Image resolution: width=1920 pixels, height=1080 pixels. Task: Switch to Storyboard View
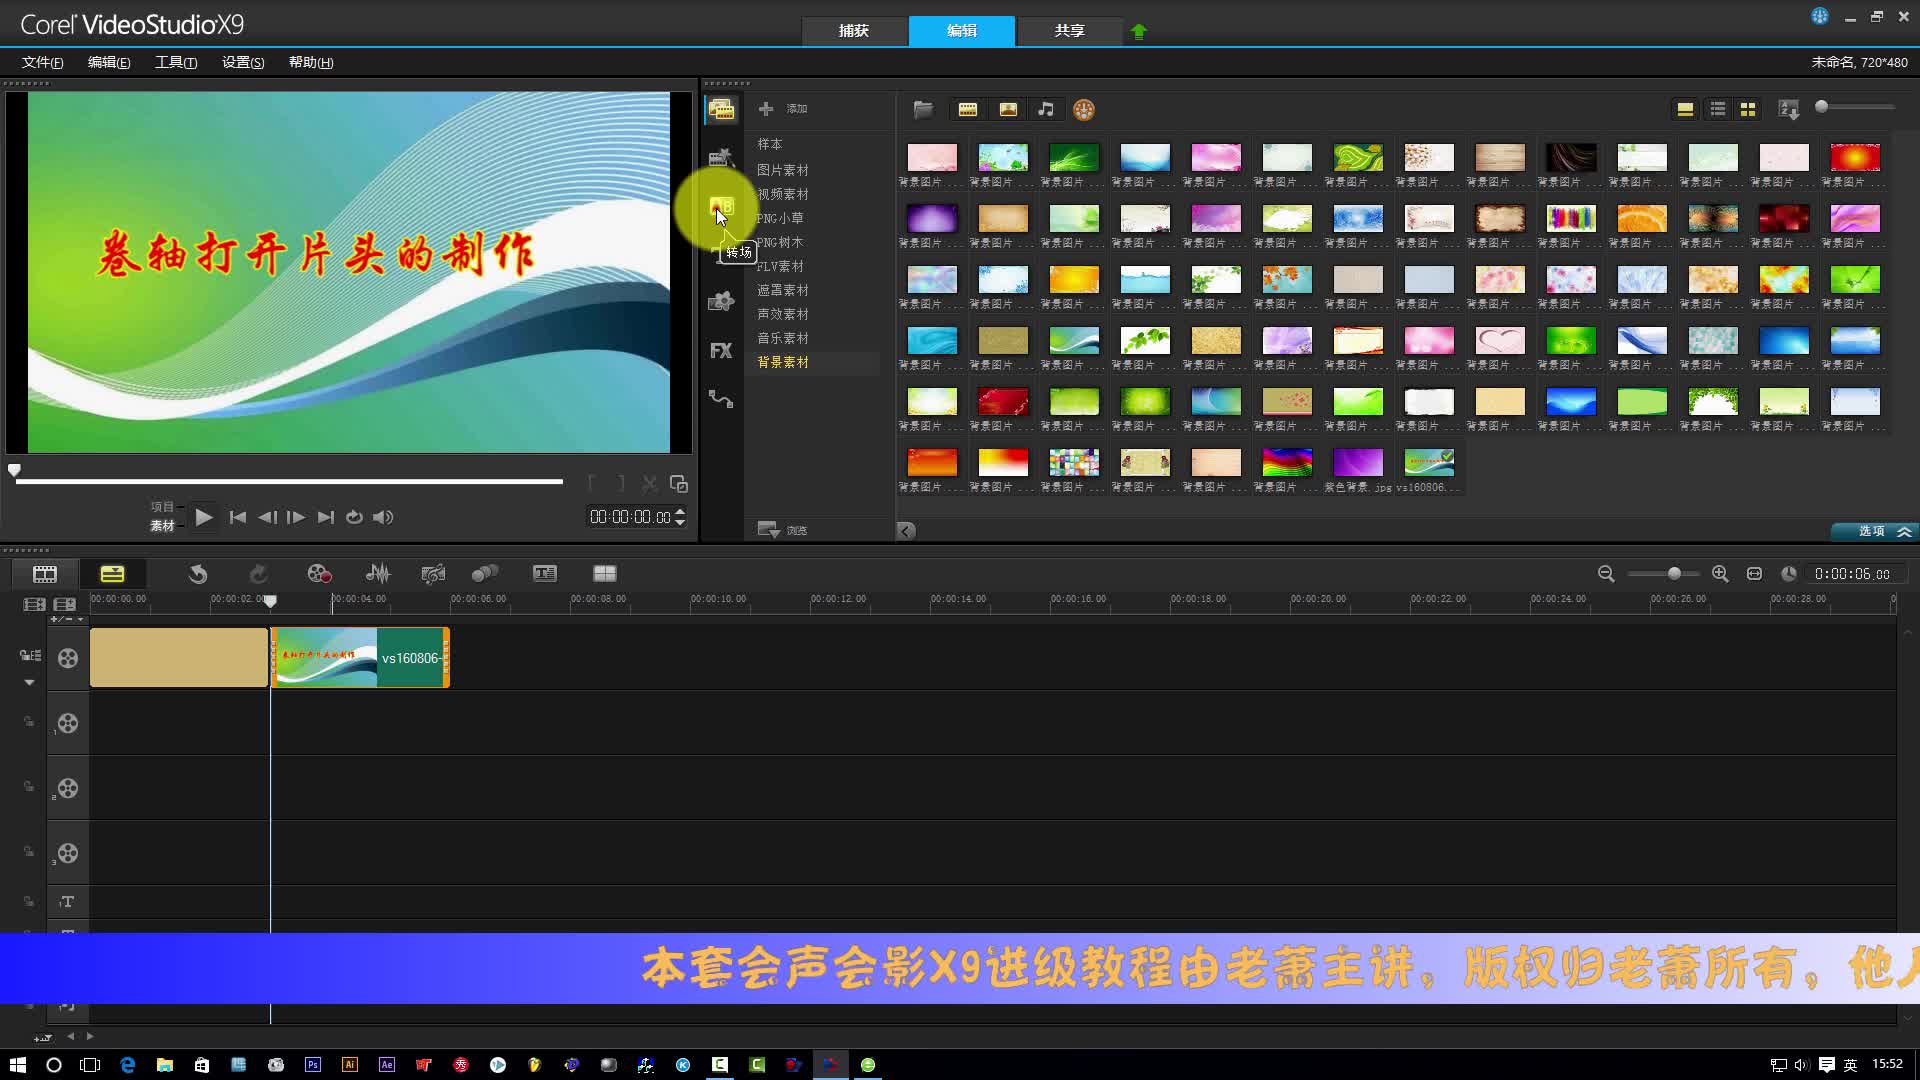point(45,574)
